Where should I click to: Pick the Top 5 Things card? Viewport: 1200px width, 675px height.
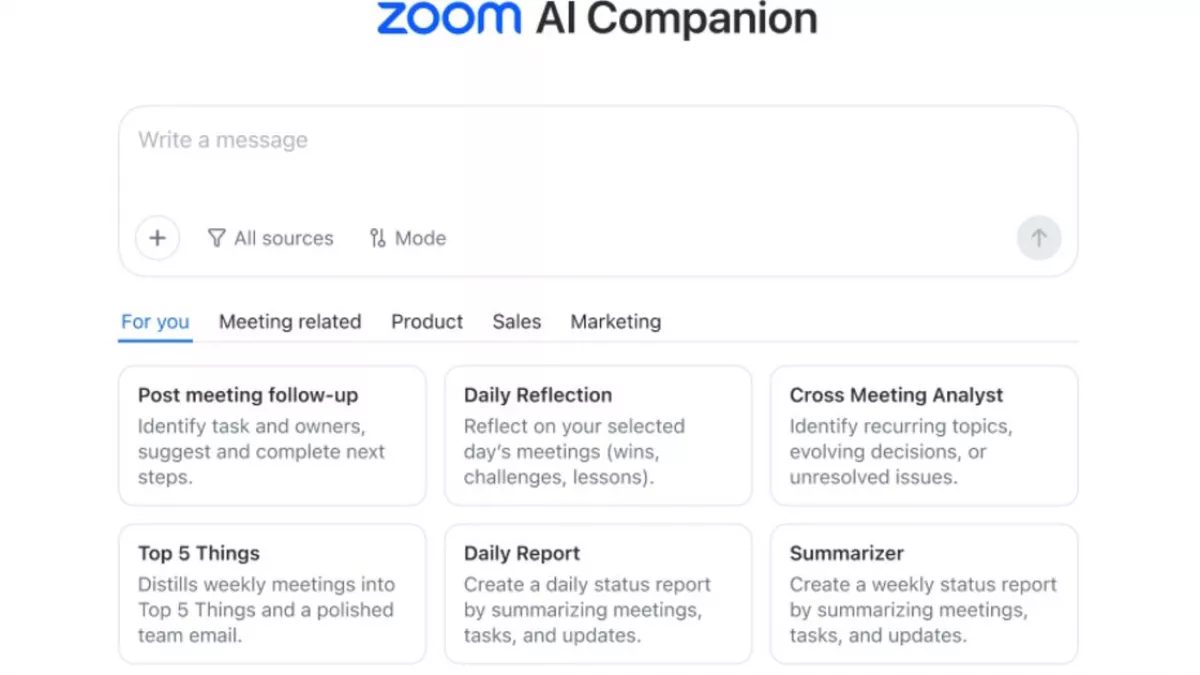272,593
